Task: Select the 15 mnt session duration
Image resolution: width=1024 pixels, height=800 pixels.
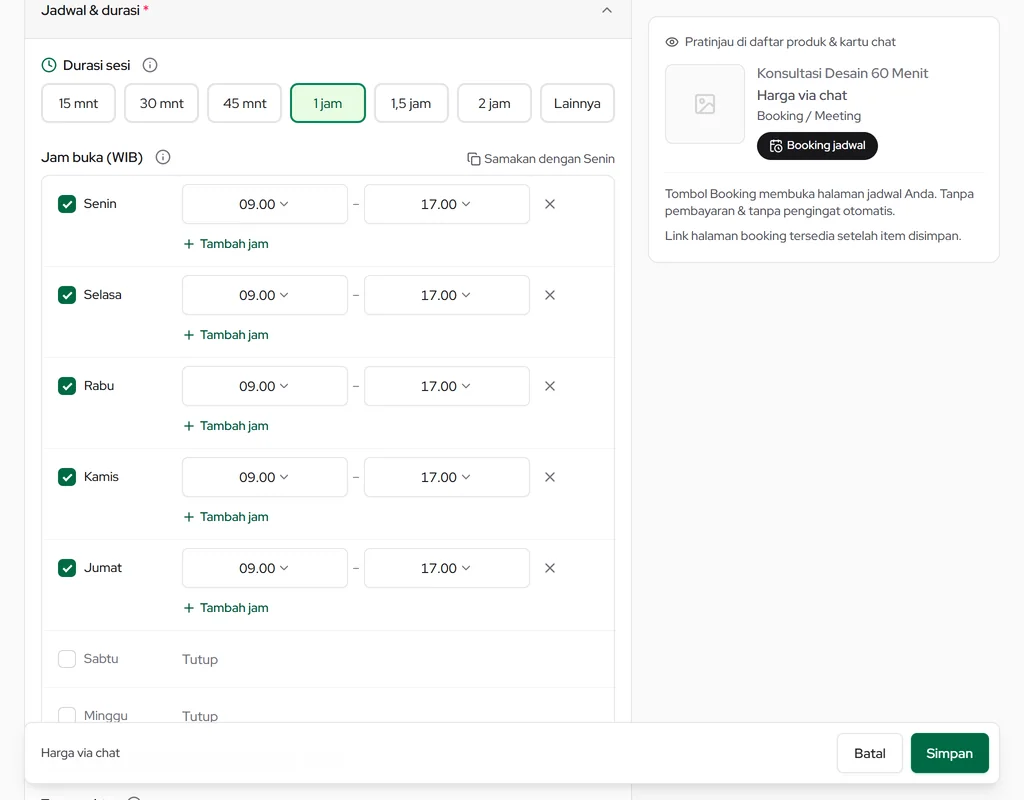Action: (x=78, y=103)
